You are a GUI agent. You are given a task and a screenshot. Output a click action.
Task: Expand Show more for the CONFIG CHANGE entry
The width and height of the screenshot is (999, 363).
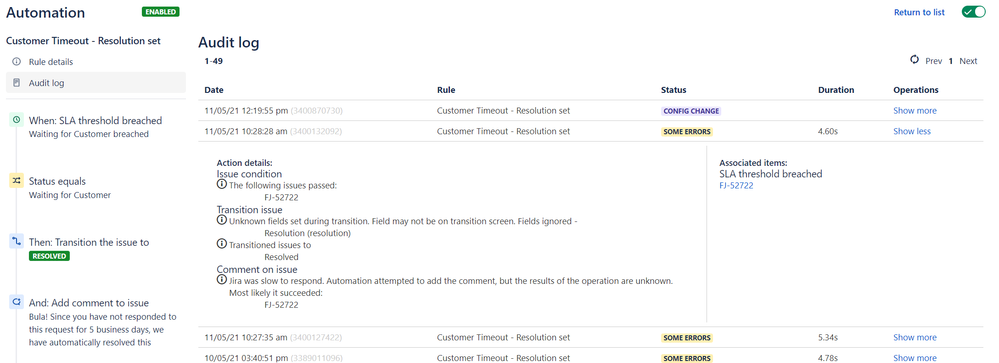pos(915,111)
